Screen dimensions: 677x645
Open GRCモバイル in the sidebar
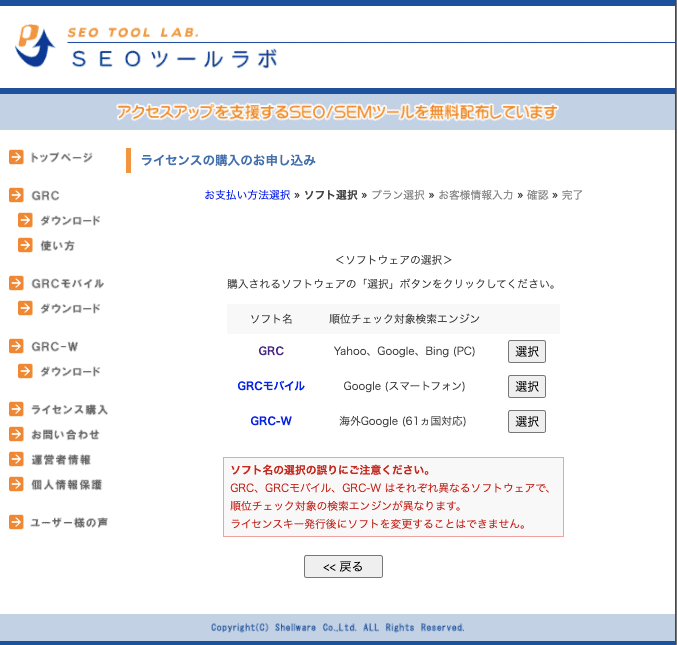pos(68,284)
